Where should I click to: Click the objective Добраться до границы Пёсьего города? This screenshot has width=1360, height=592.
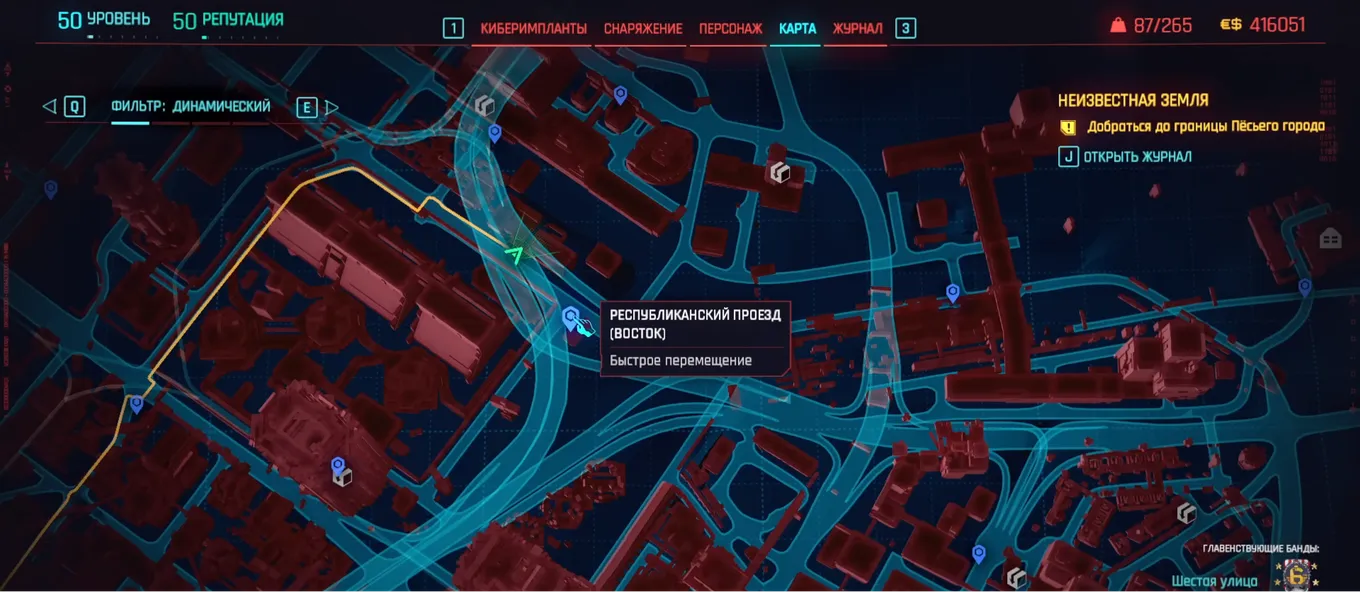[x=1206, y=127]
